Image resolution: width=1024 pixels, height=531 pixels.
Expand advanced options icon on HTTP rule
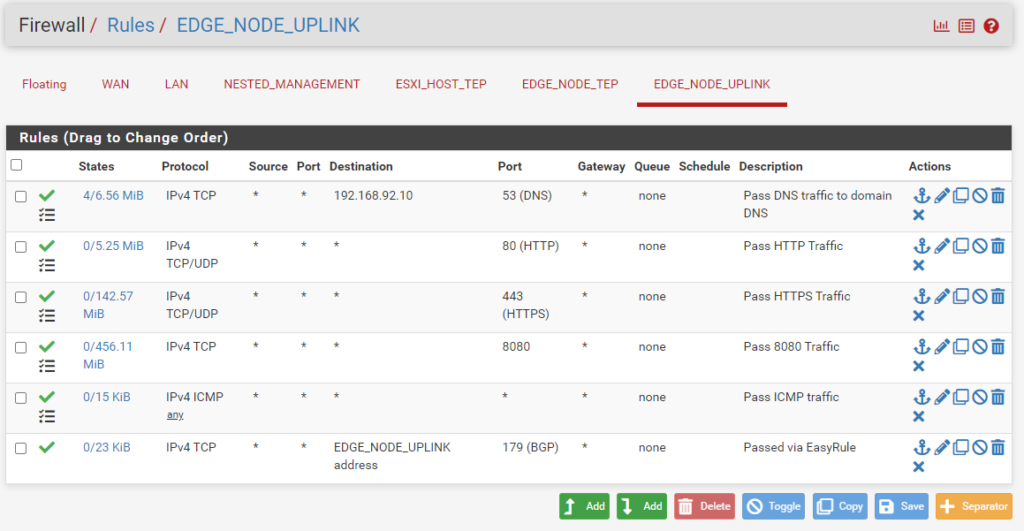pyautogui.click(x=47, y=265)
